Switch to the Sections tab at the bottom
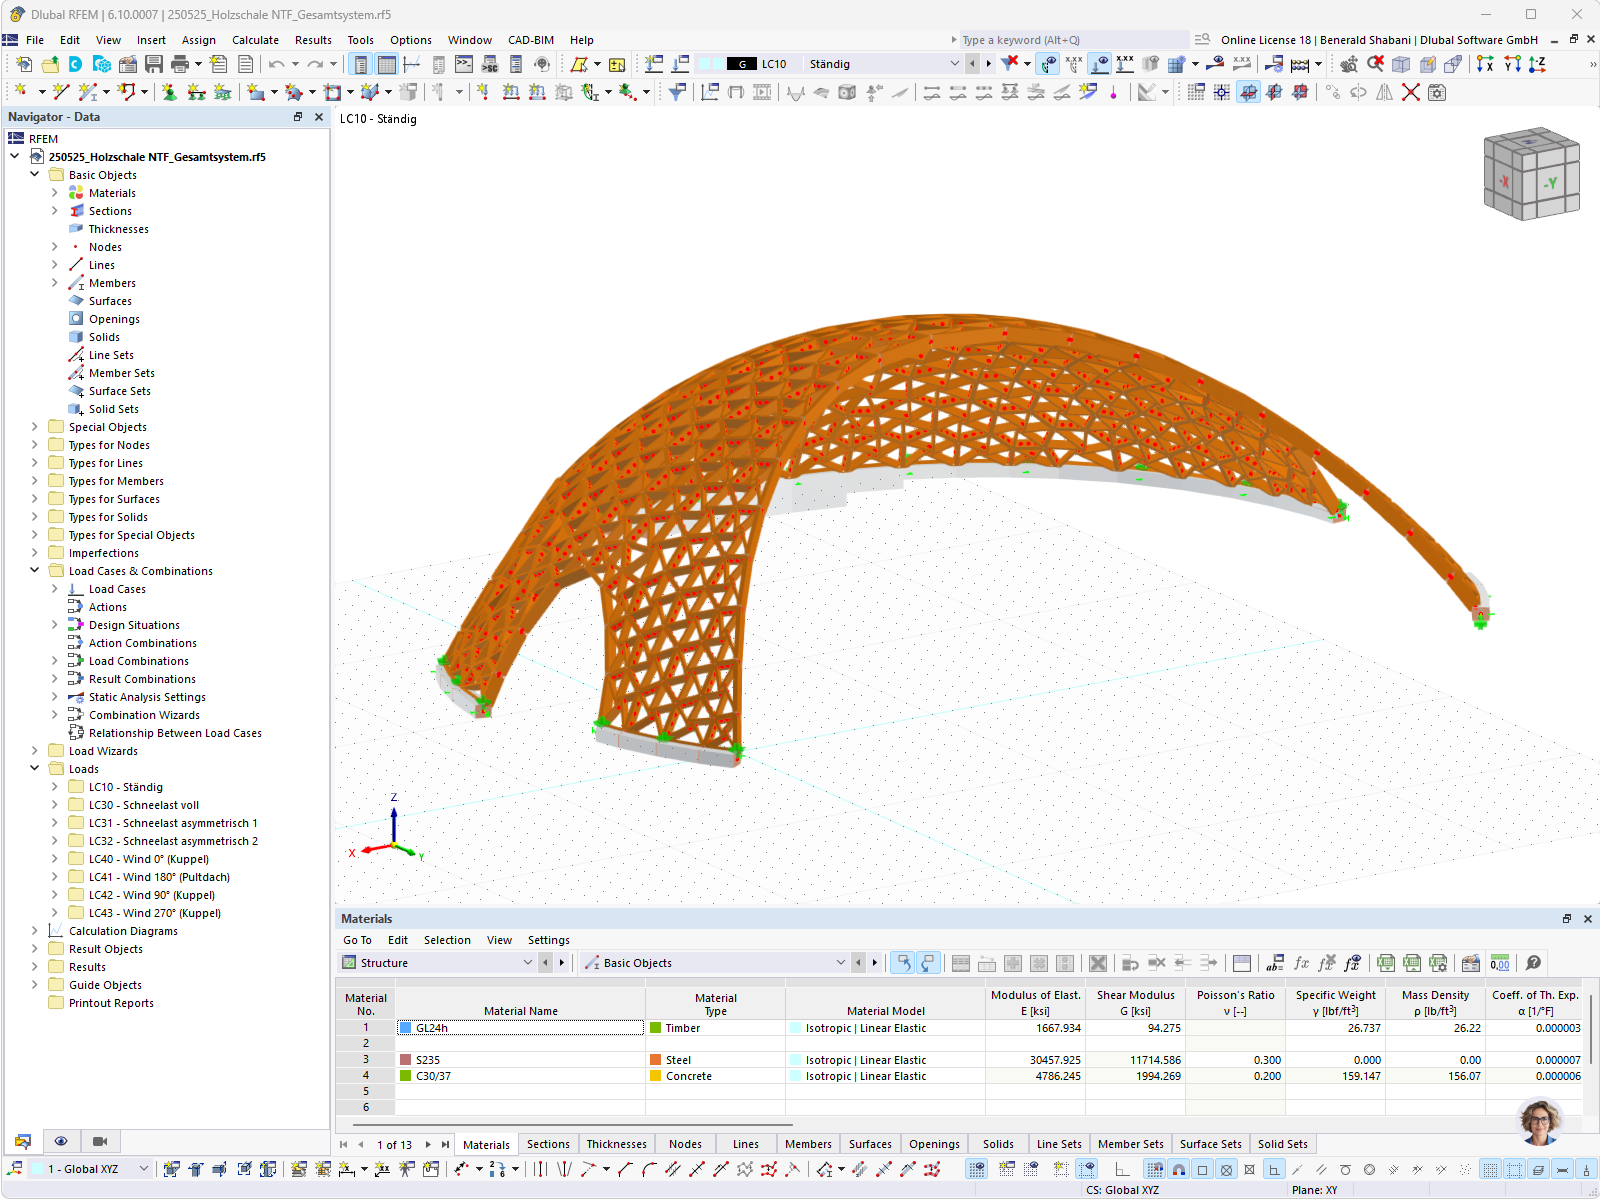1600x1200 pixels. pyautogui.click(x=548, y=1143)
